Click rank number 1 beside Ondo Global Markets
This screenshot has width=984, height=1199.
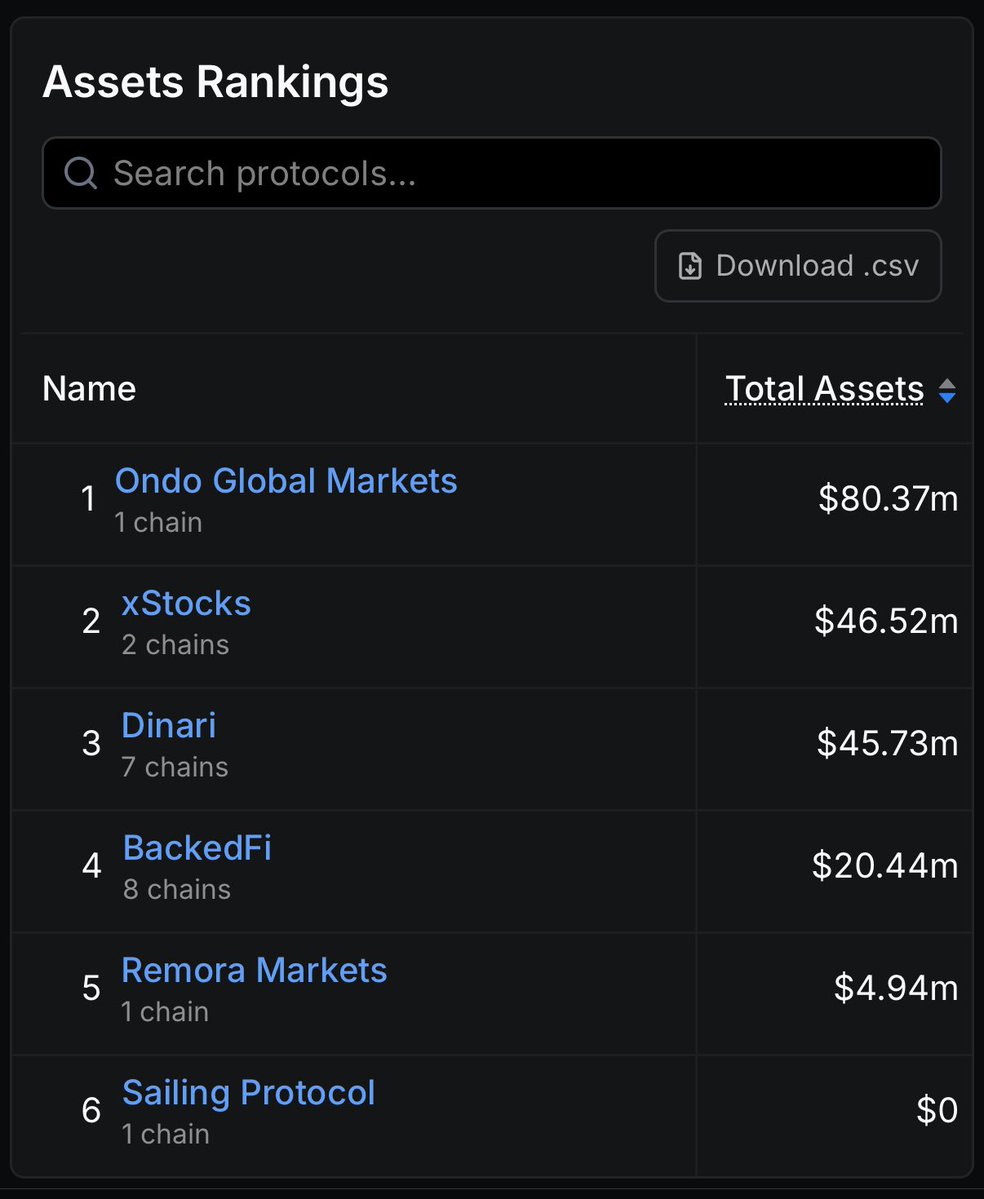pyautogui.click(x=88, y=499)
